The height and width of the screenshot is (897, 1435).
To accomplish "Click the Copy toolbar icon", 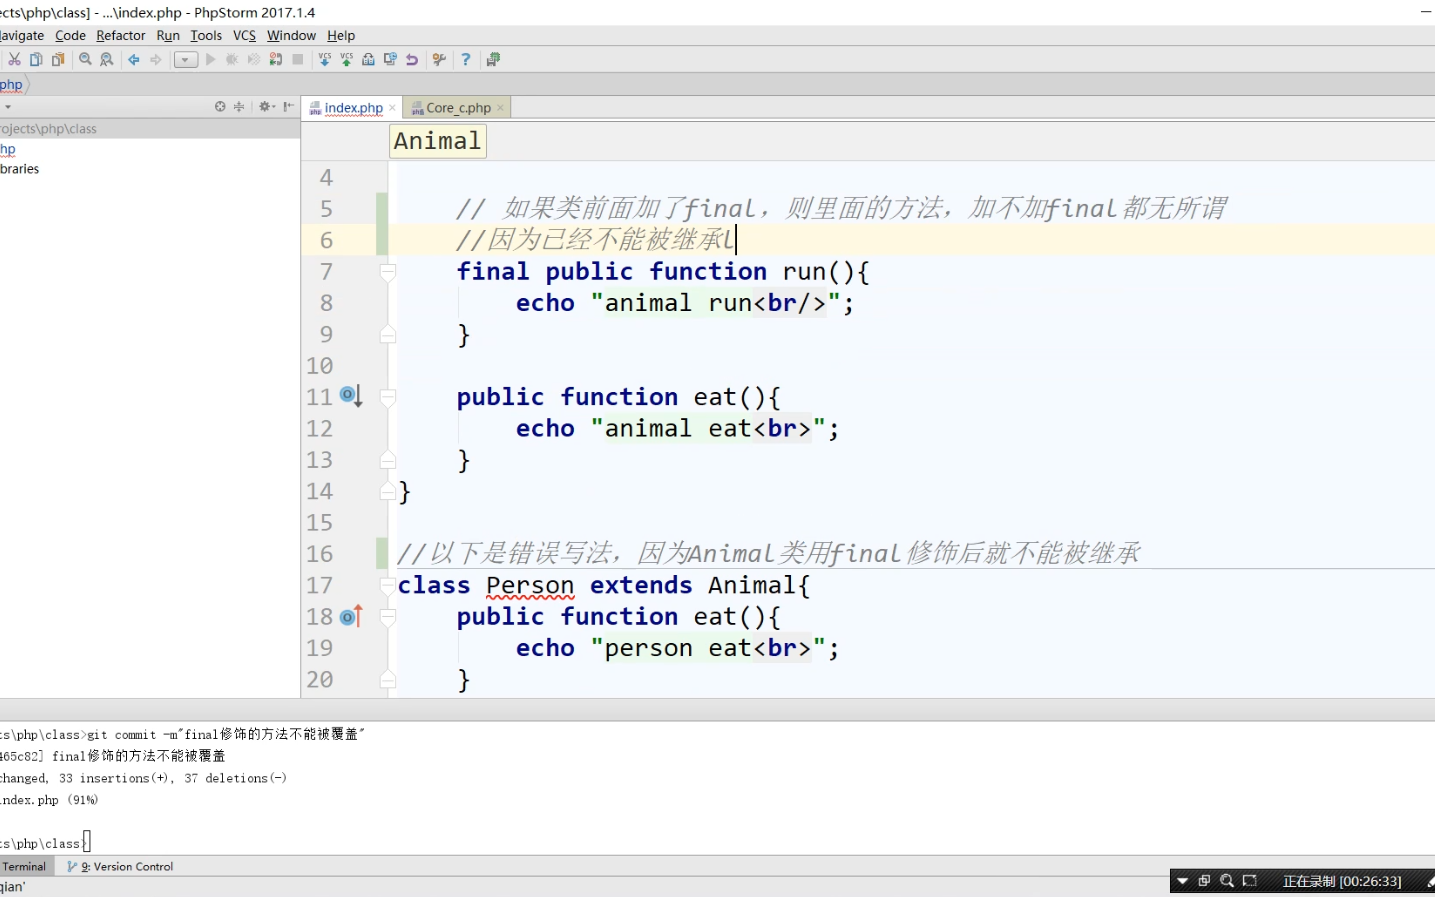I will point(36,60).
